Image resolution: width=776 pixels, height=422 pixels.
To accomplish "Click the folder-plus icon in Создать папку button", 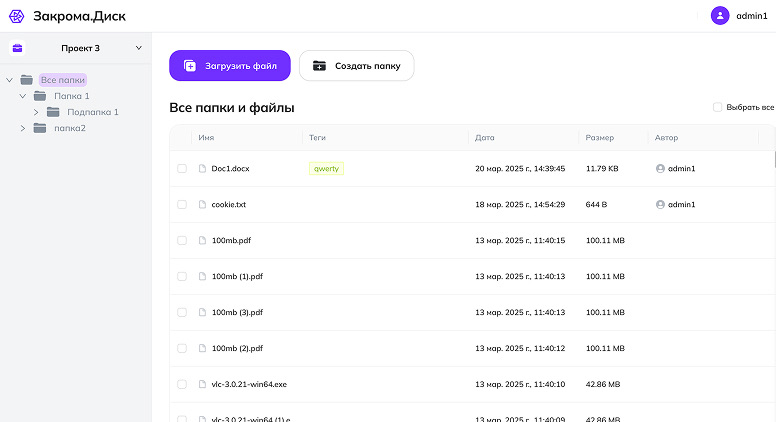I will point(319,66).
